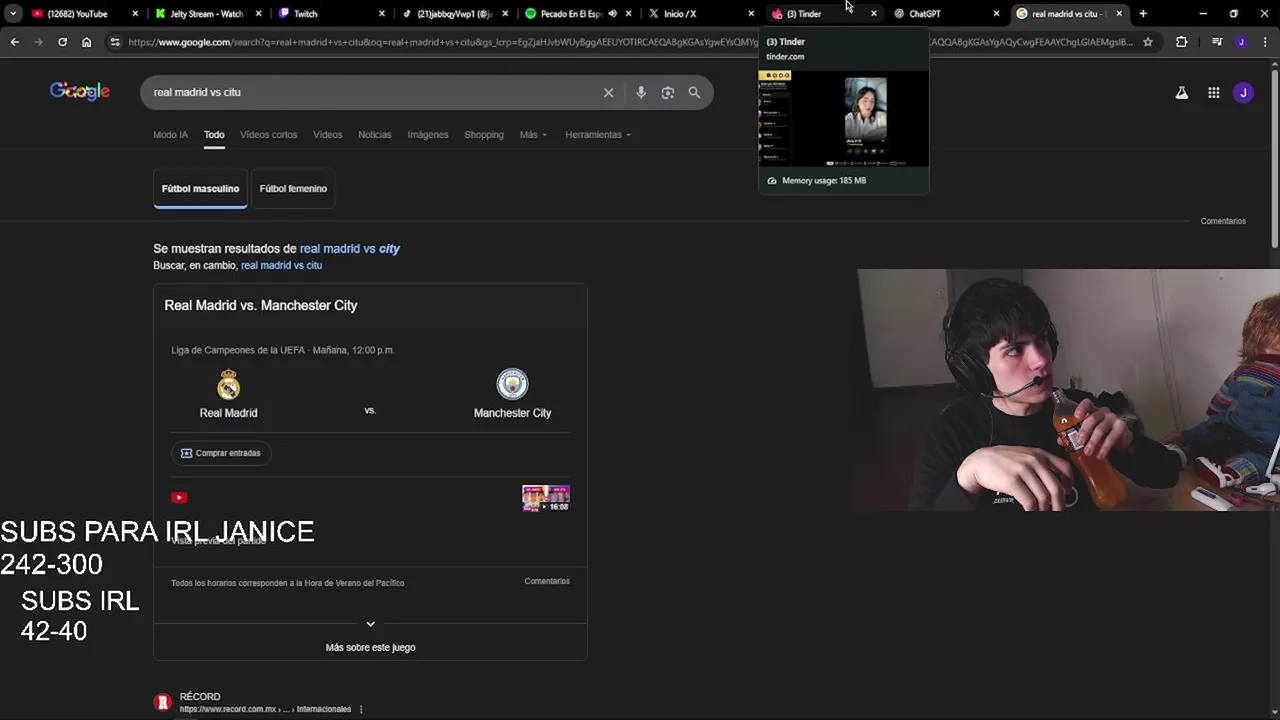Image resolution: width=1280 pixels, height=720 pixels.
Task: Open the Real Madrid team crest
Action: pos(228,384)
